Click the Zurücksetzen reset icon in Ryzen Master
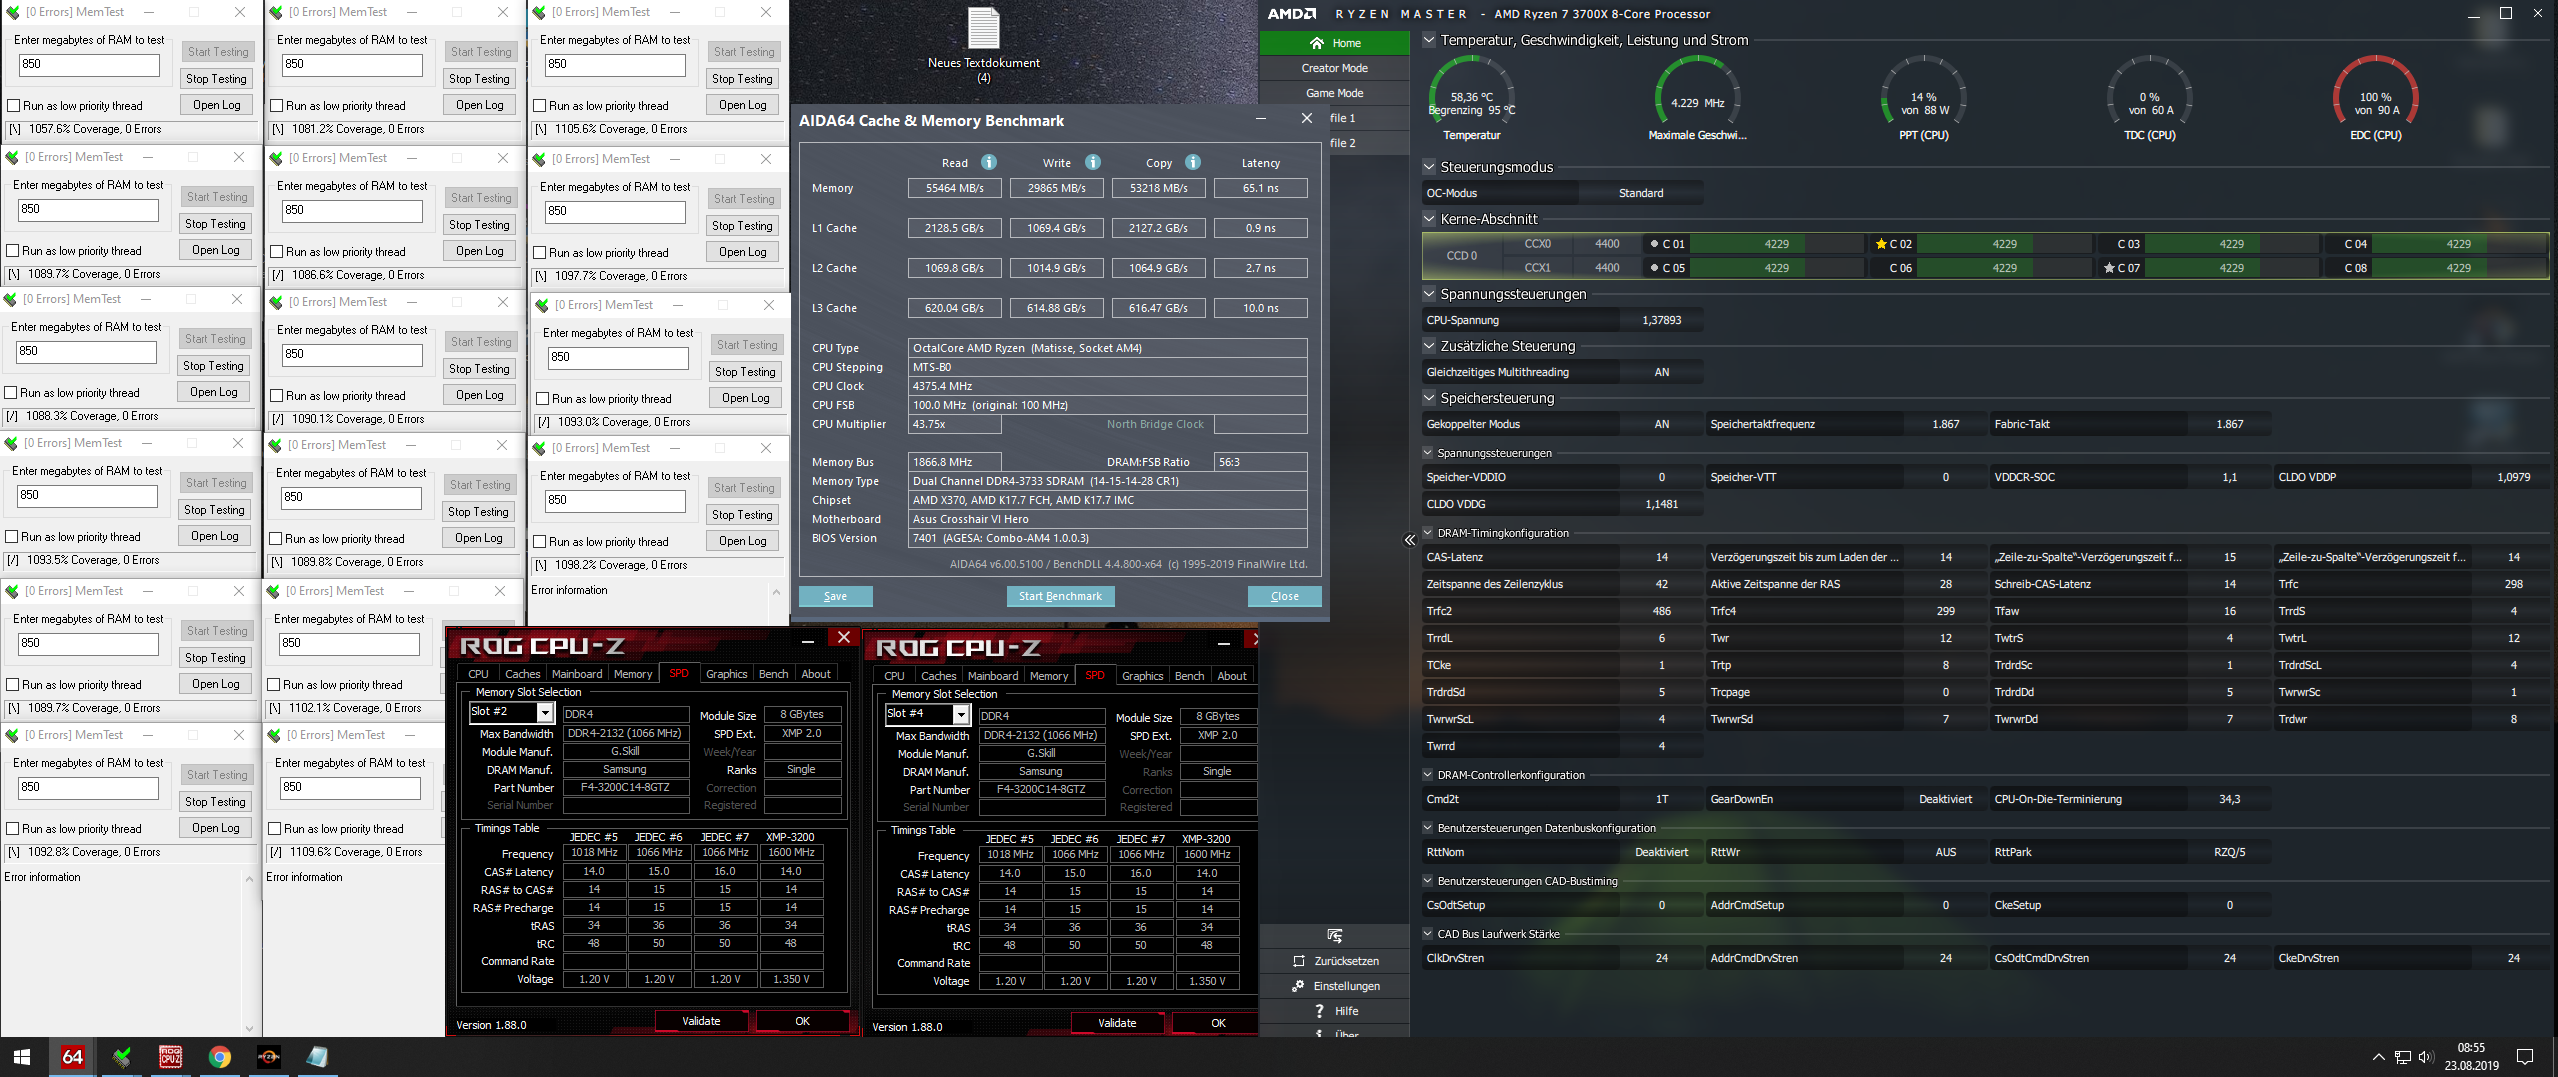 click(1299, 961)
